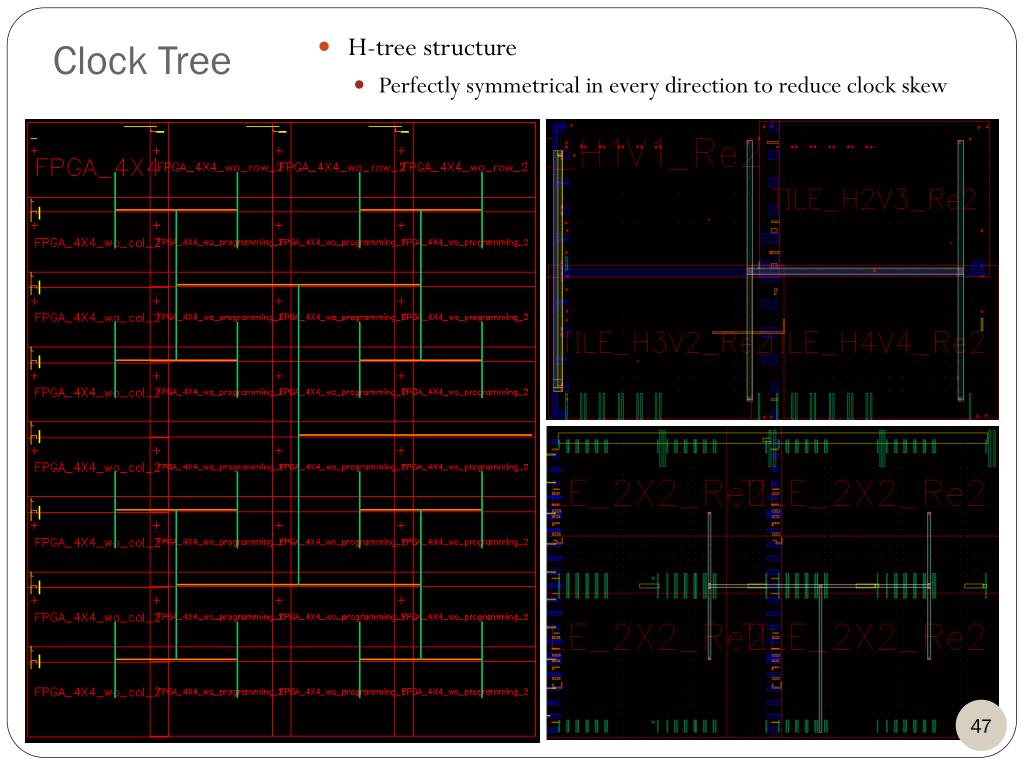1024x768 pixels.
Task: Select the large FPGA H-tree layout image
Action: [282, 430]
